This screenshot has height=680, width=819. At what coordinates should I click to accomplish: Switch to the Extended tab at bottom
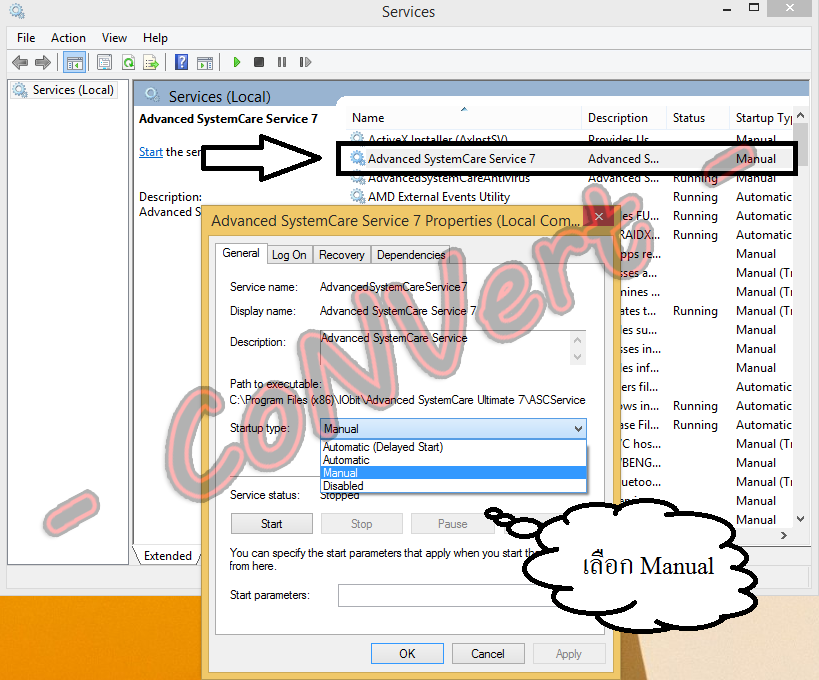(168, 556)
